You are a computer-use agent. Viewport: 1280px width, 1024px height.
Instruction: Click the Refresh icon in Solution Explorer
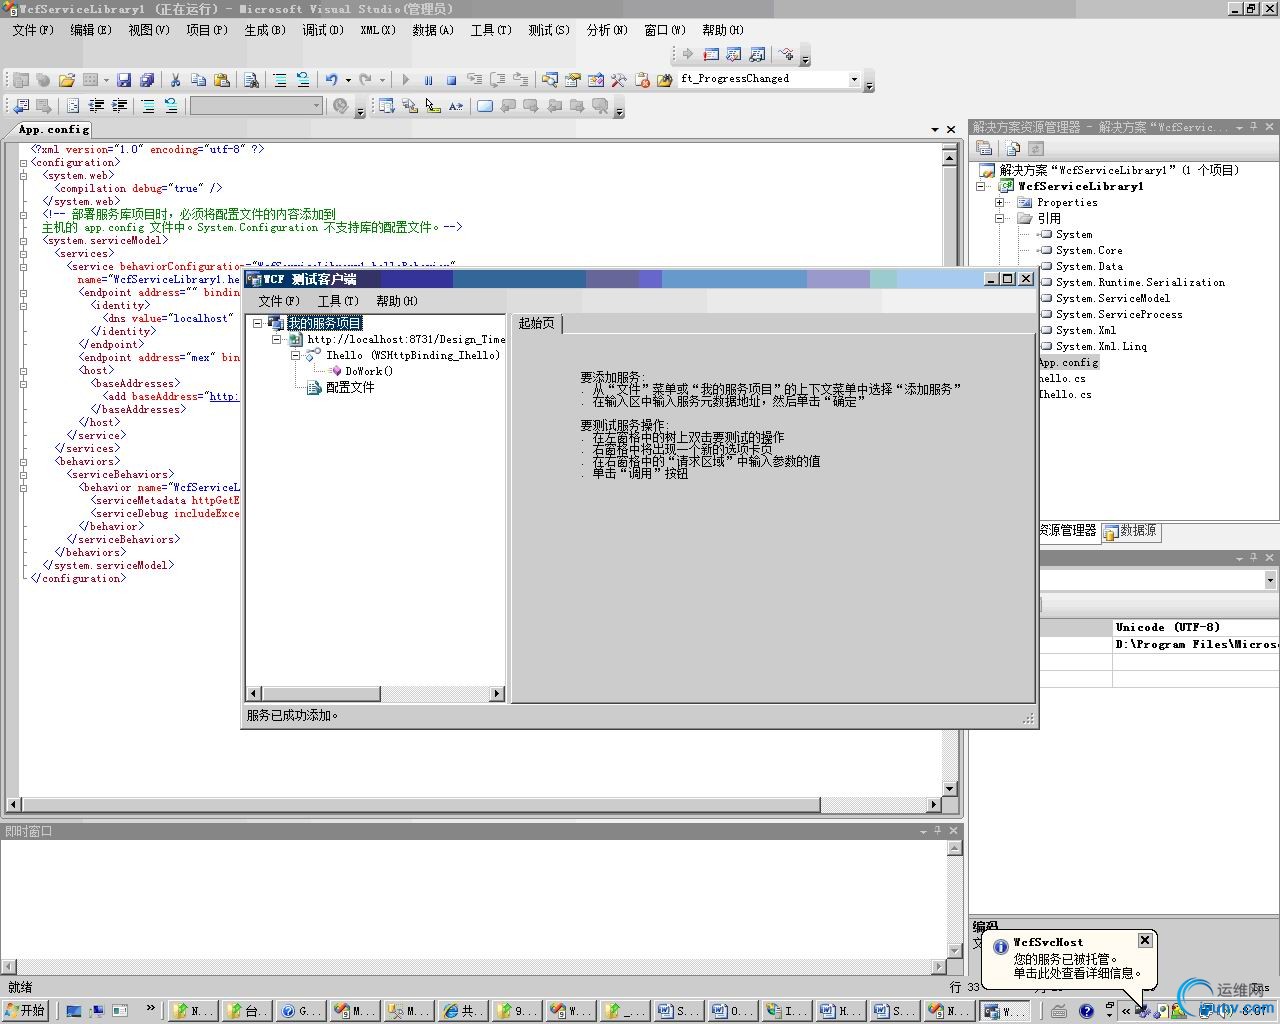click(x=1036, y=148)
